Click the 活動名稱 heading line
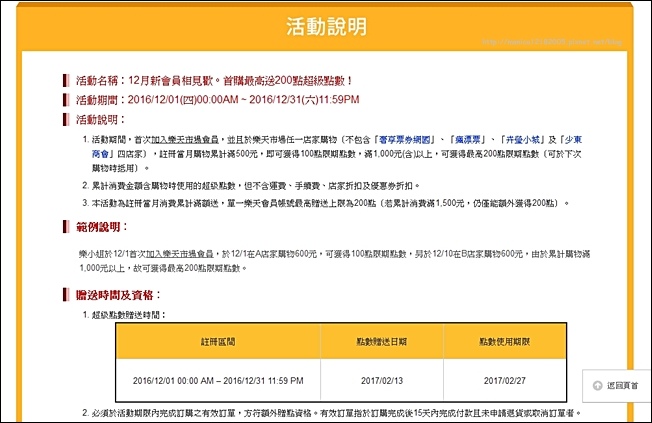Image resolution: width=652 pixels, height=423 pixels. 214,80
